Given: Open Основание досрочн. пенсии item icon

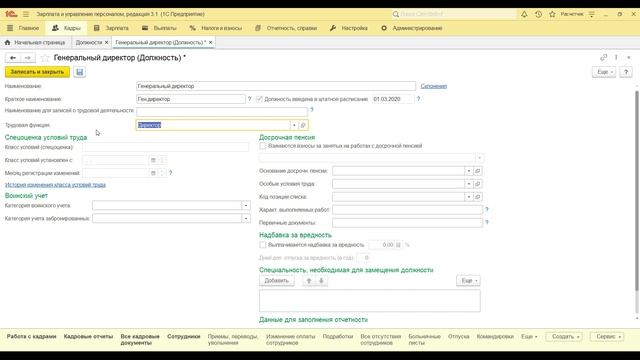Looking at the screenshot, I should tap(478, 171).
